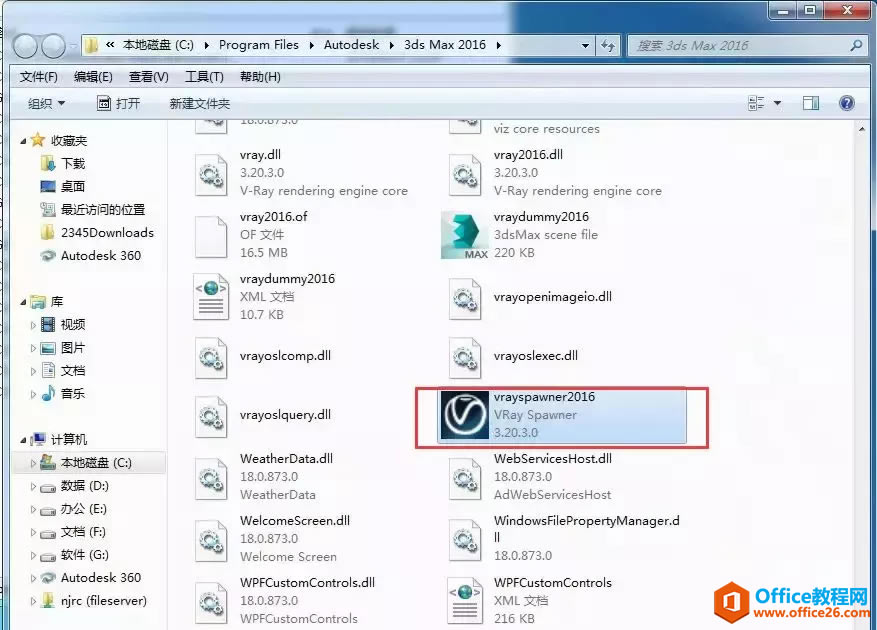
Task: Click the WebServicesHost.dll file icon
Action: point(465,478)
